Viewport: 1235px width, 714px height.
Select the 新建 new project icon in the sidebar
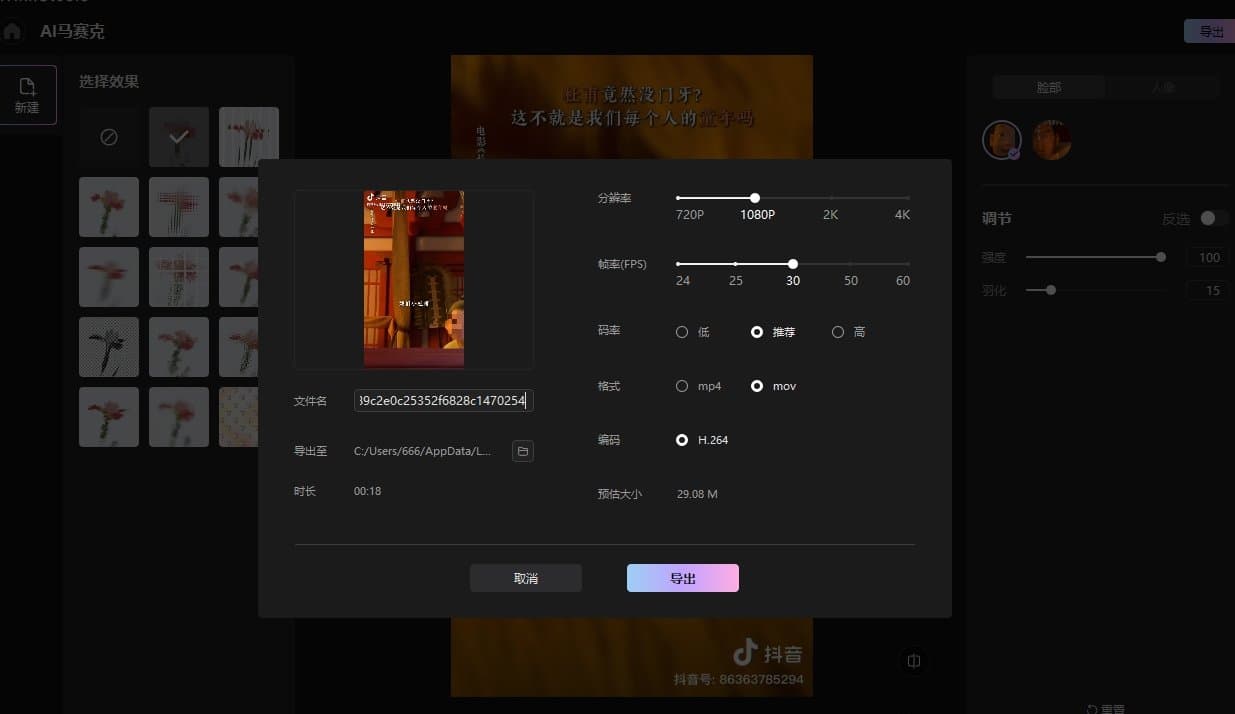pos(28,94)
